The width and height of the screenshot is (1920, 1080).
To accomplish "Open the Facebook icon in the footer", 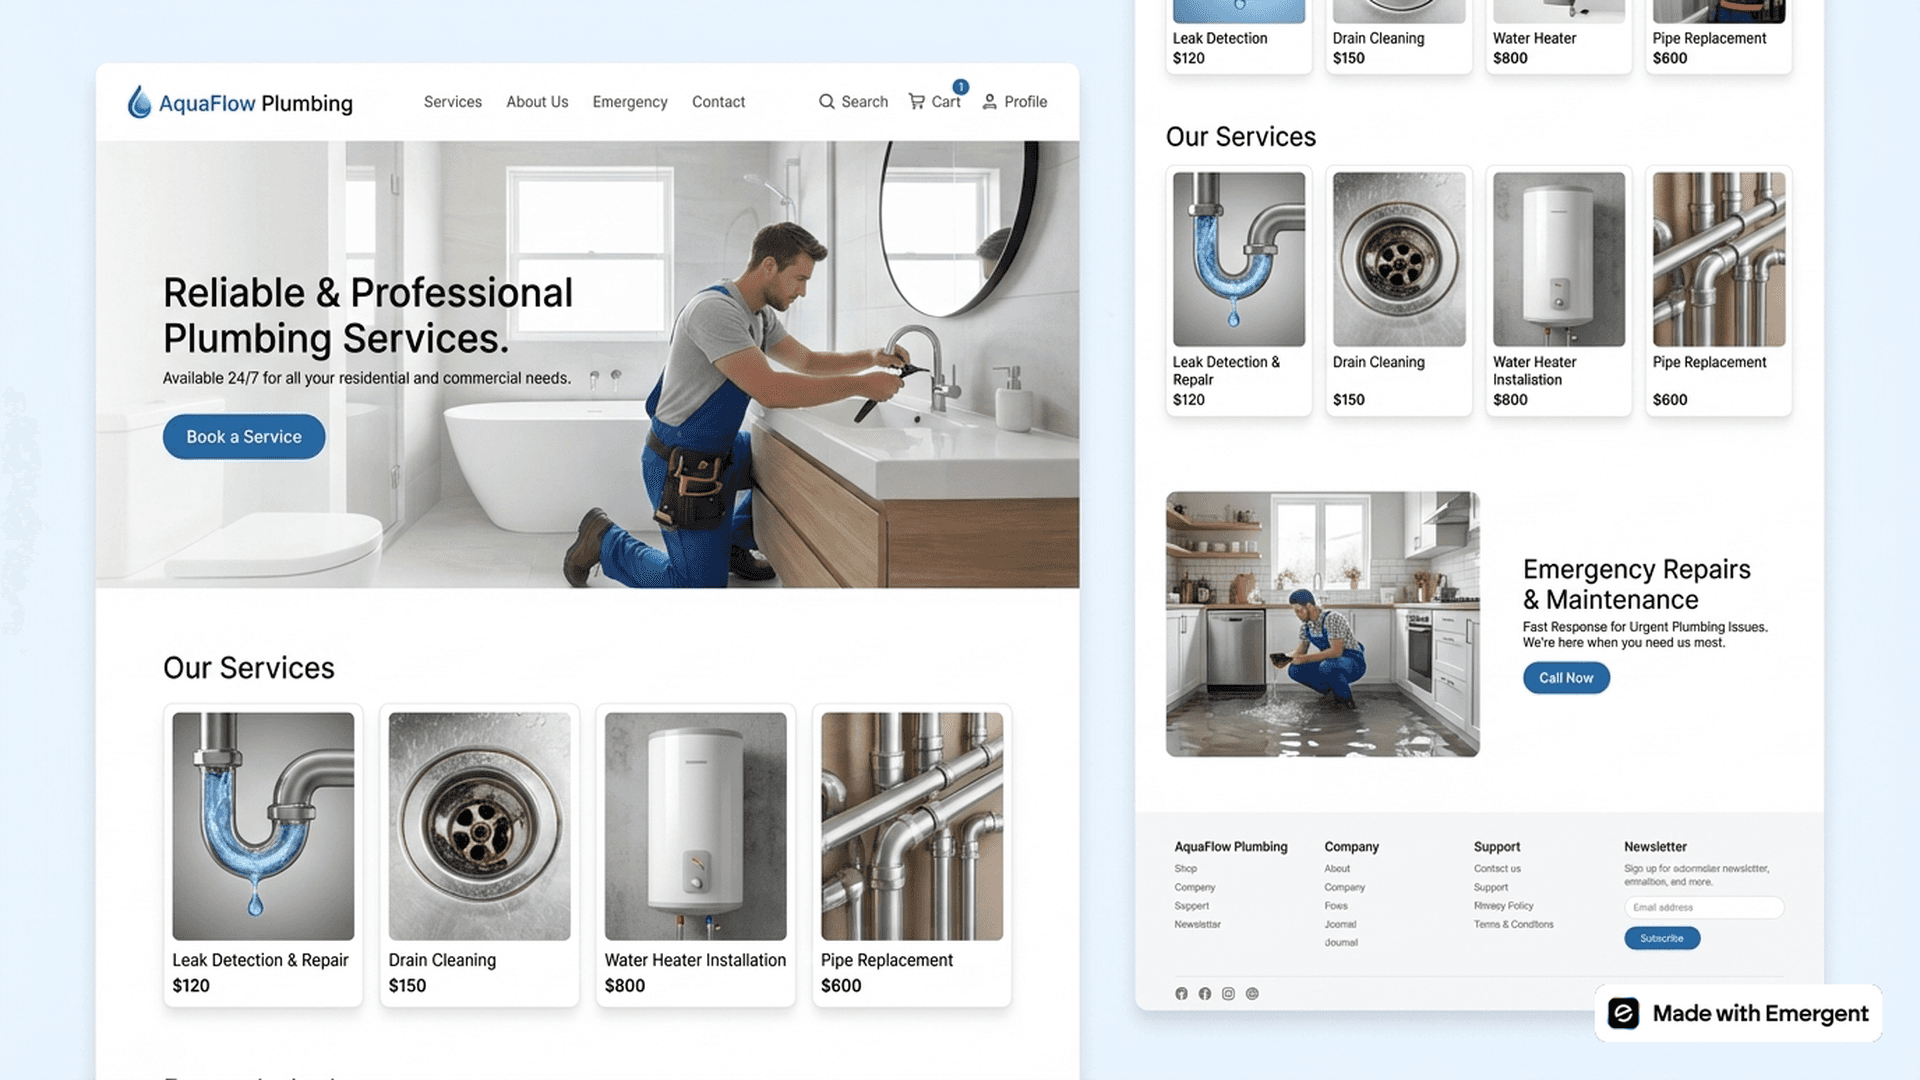I will pos(1204,993).
